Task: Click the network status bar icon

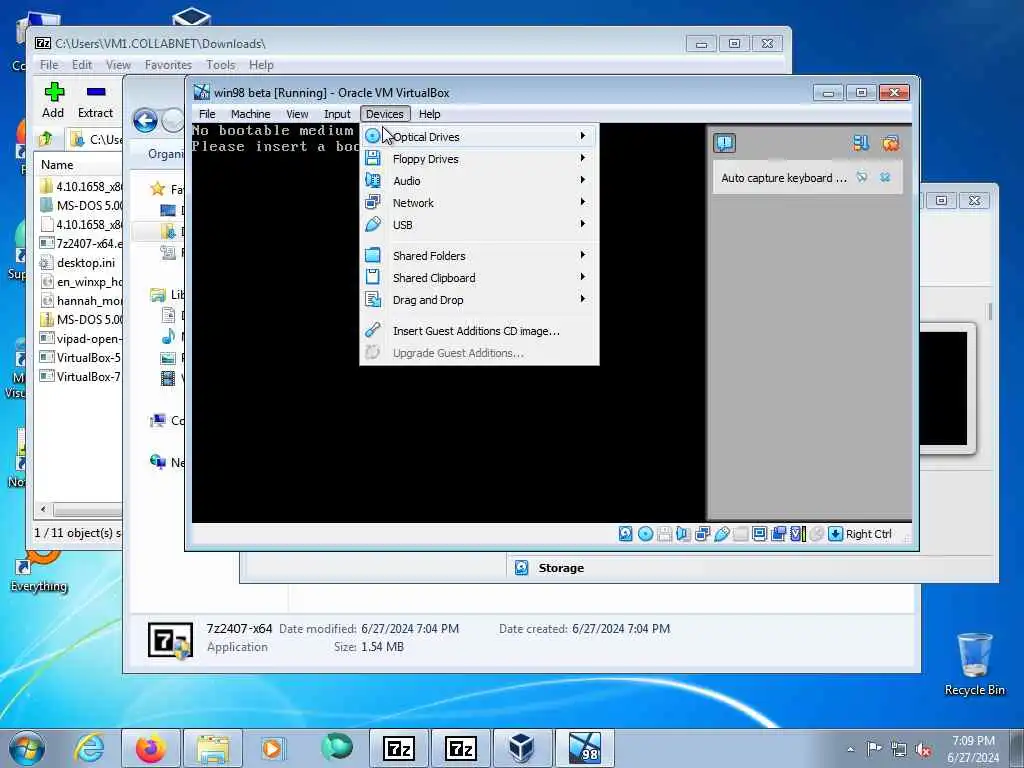Action: [703, 534]
